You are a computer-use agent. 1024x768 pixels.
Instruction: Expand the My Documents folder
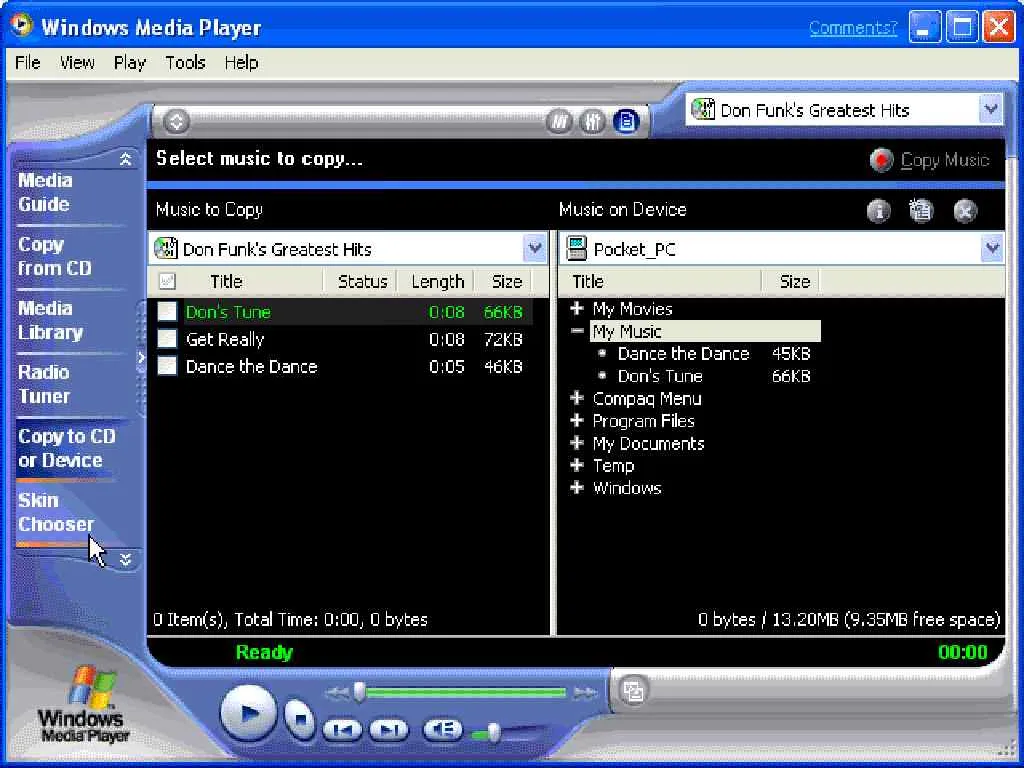577,443
